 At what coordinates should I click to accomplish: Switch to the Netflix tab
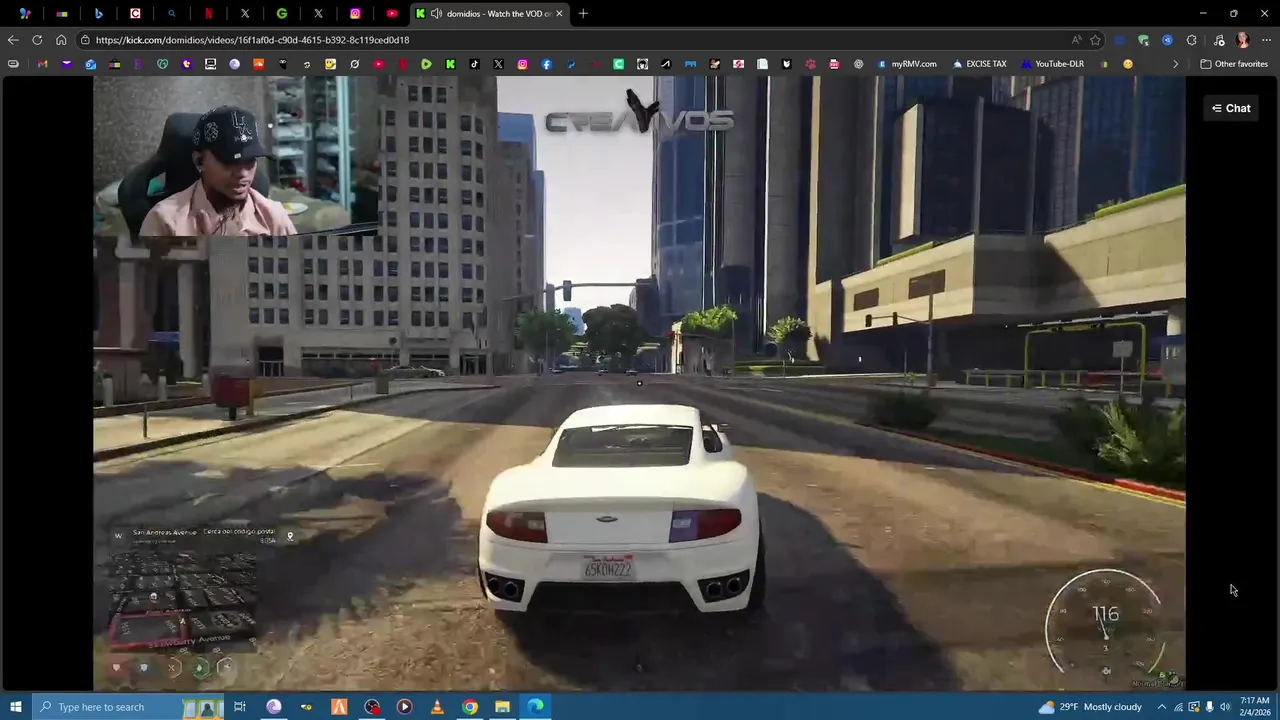pos(208,13)
